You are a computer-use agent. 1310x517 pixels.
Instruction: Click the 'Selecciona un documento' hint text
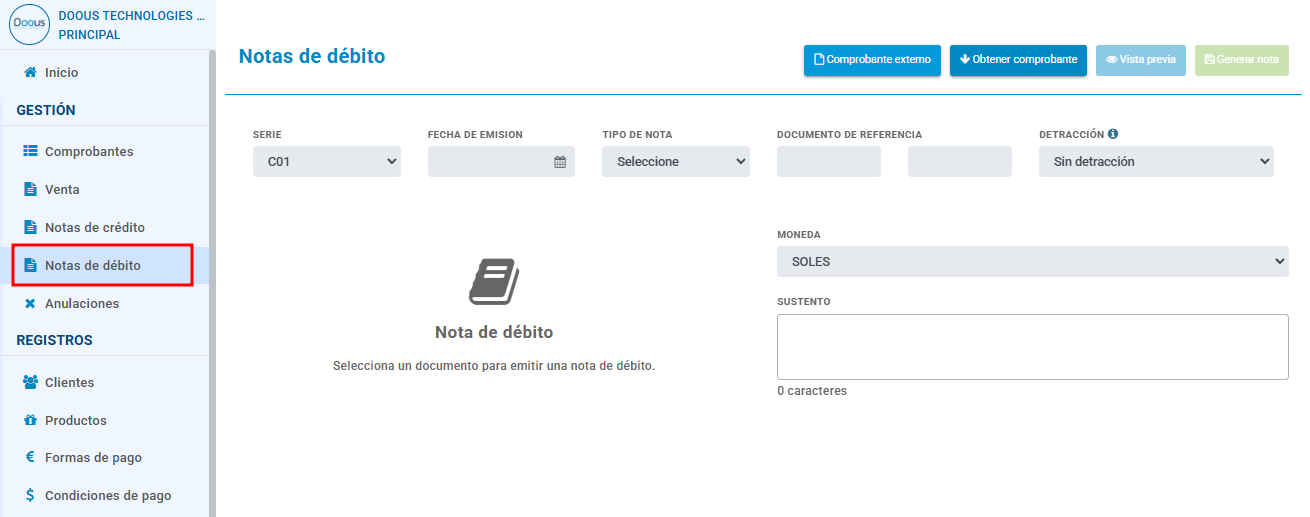(x=494, y=366)
